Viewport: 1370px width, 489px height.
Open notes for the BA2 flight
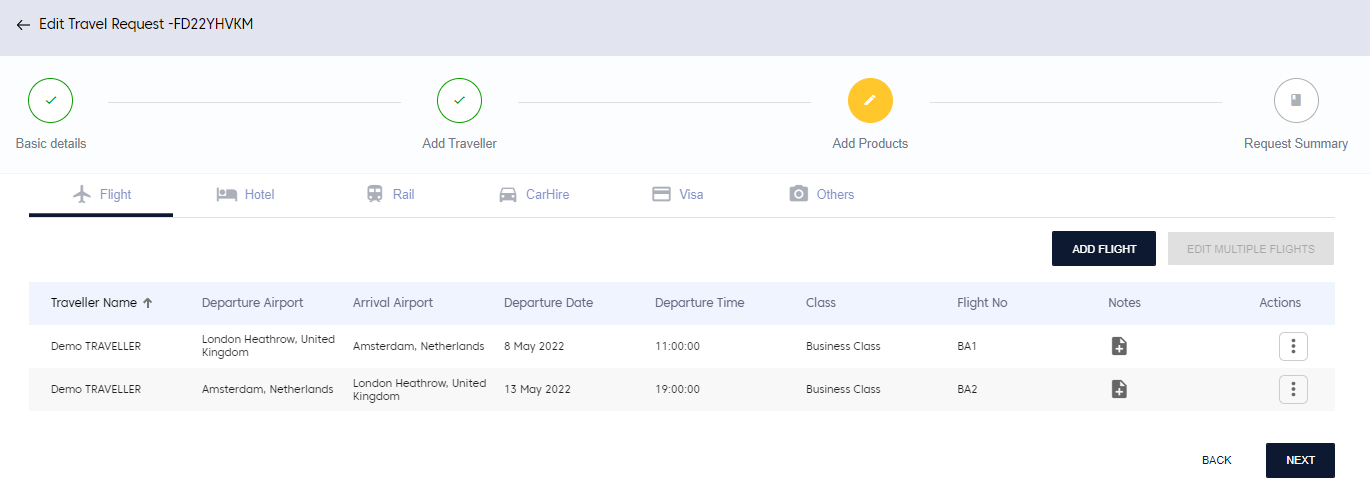(x=1119, y=389)
